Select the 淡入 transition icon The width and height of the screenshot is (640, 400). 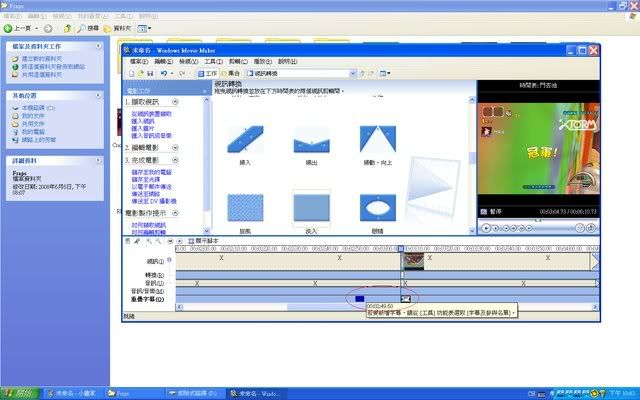point(311,207)
